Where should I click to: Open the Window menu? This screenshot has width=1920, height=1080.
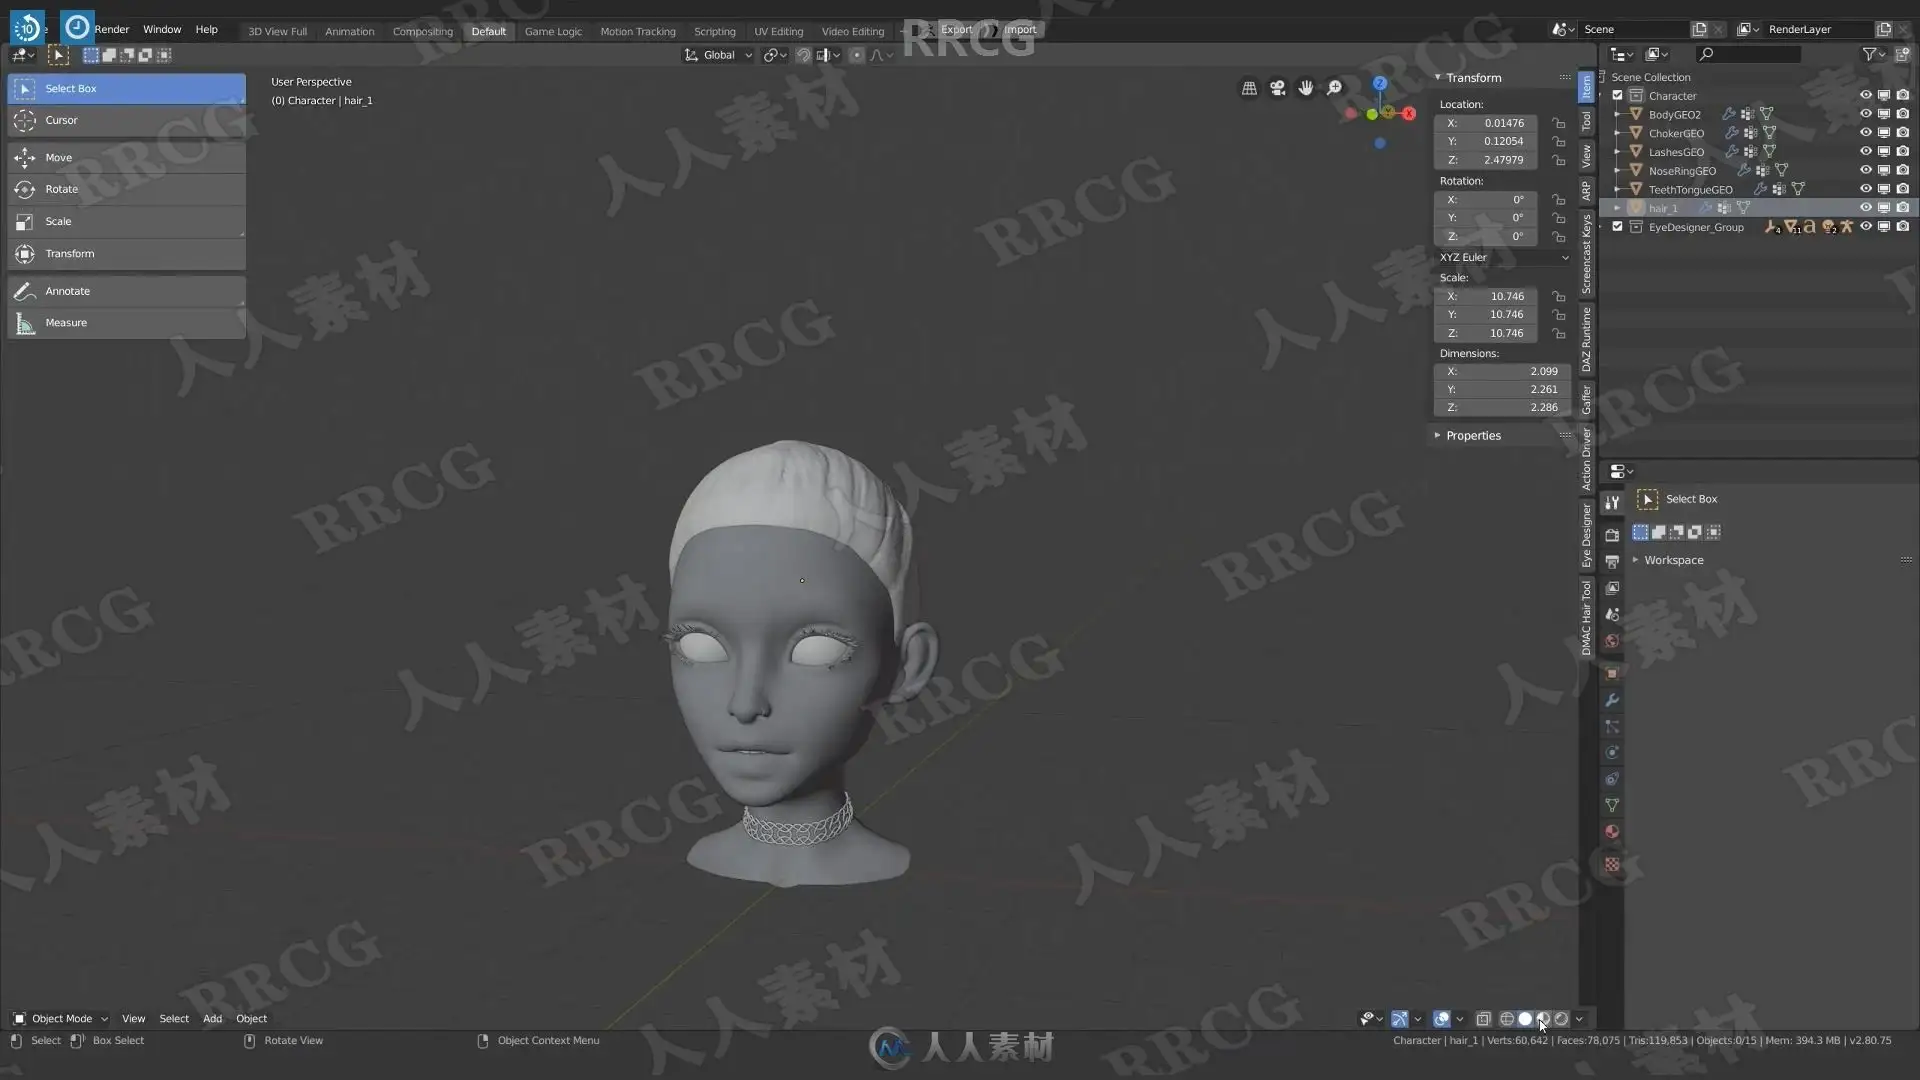(162, 30)
